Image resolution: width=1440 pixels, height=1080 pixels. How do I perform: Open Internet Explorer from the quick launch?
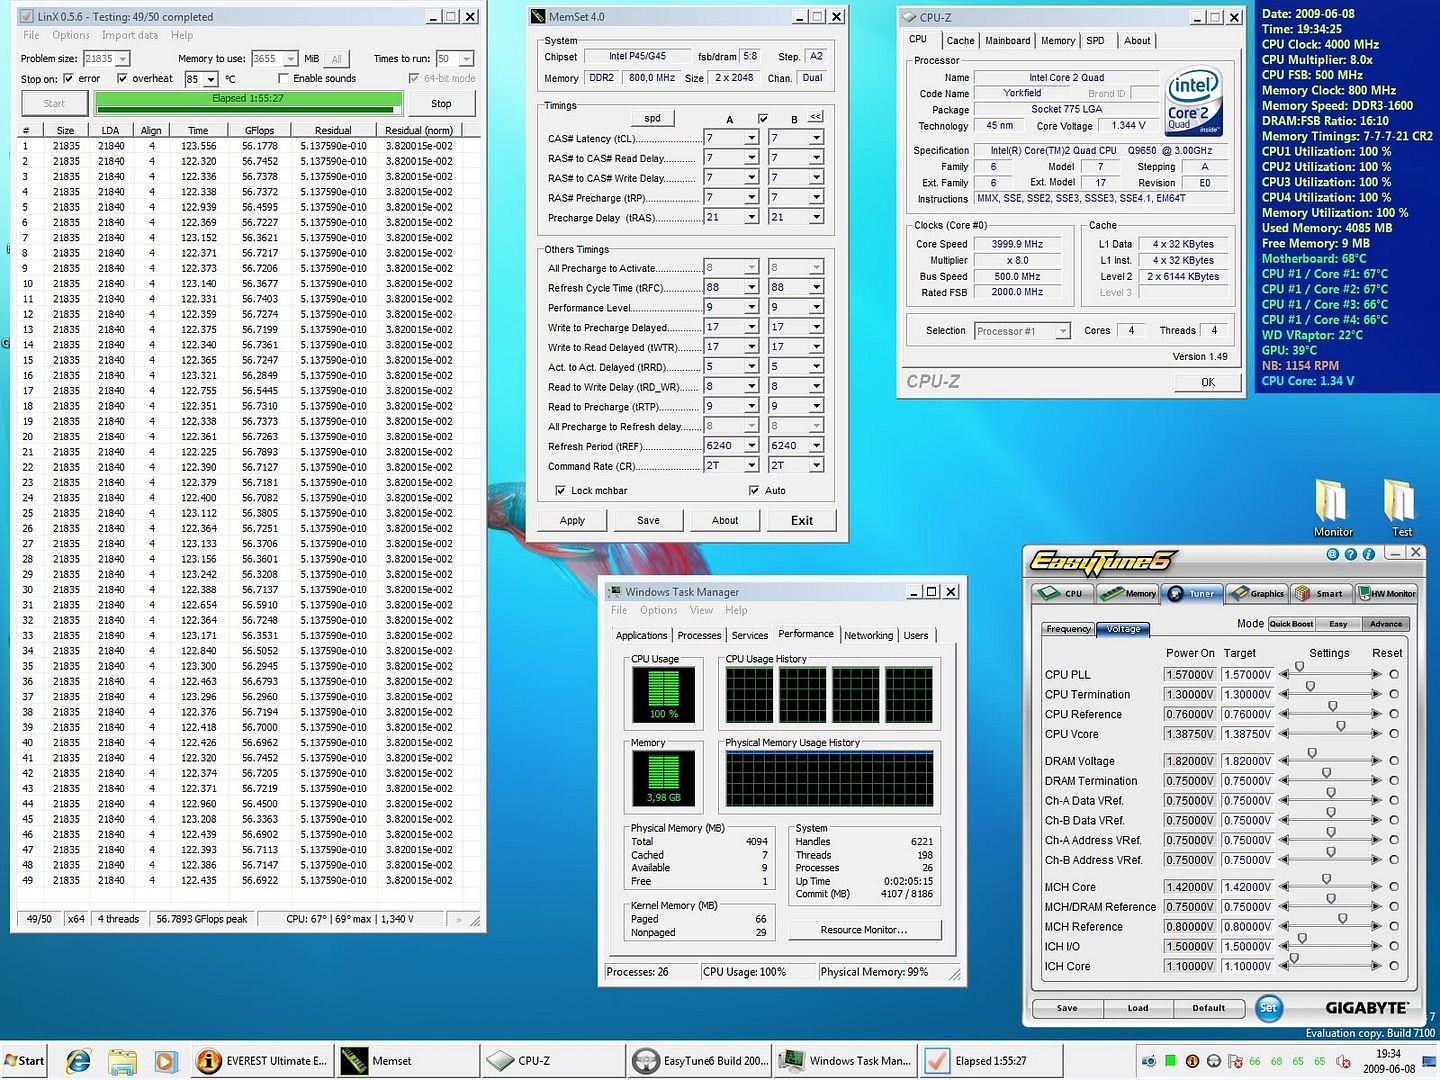(x=78, y=1061)
